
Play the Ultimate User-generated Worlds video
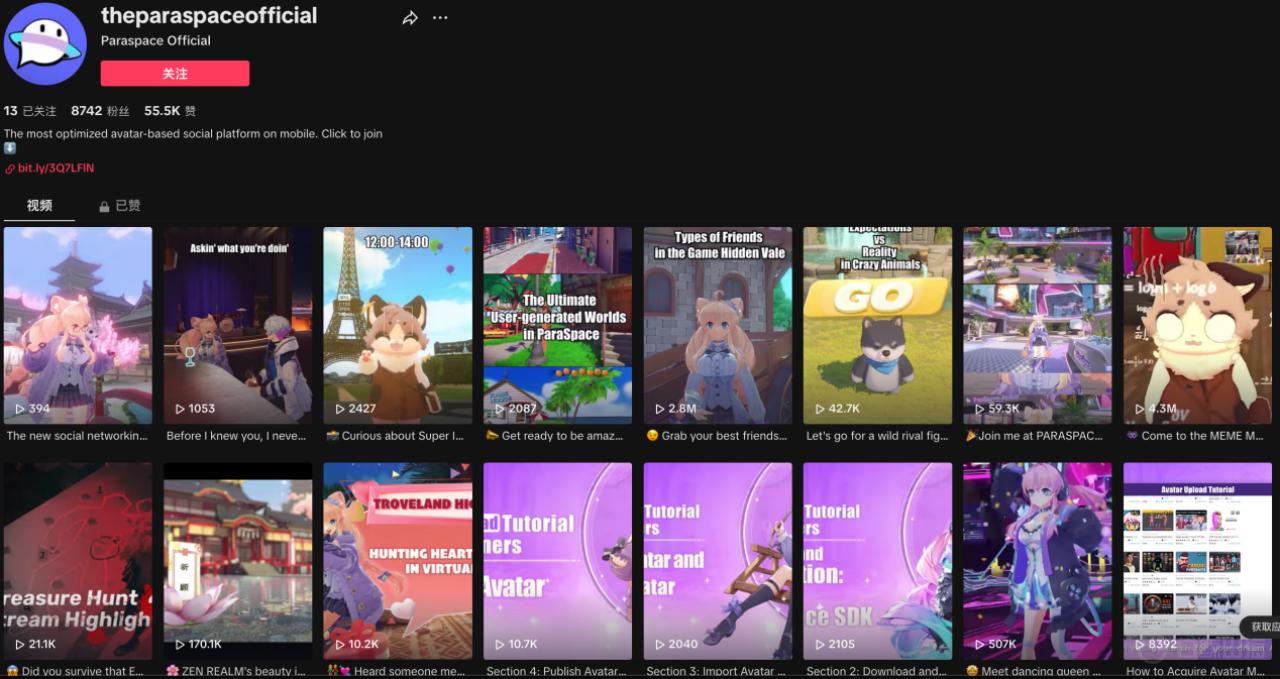(x=557, y=325)
